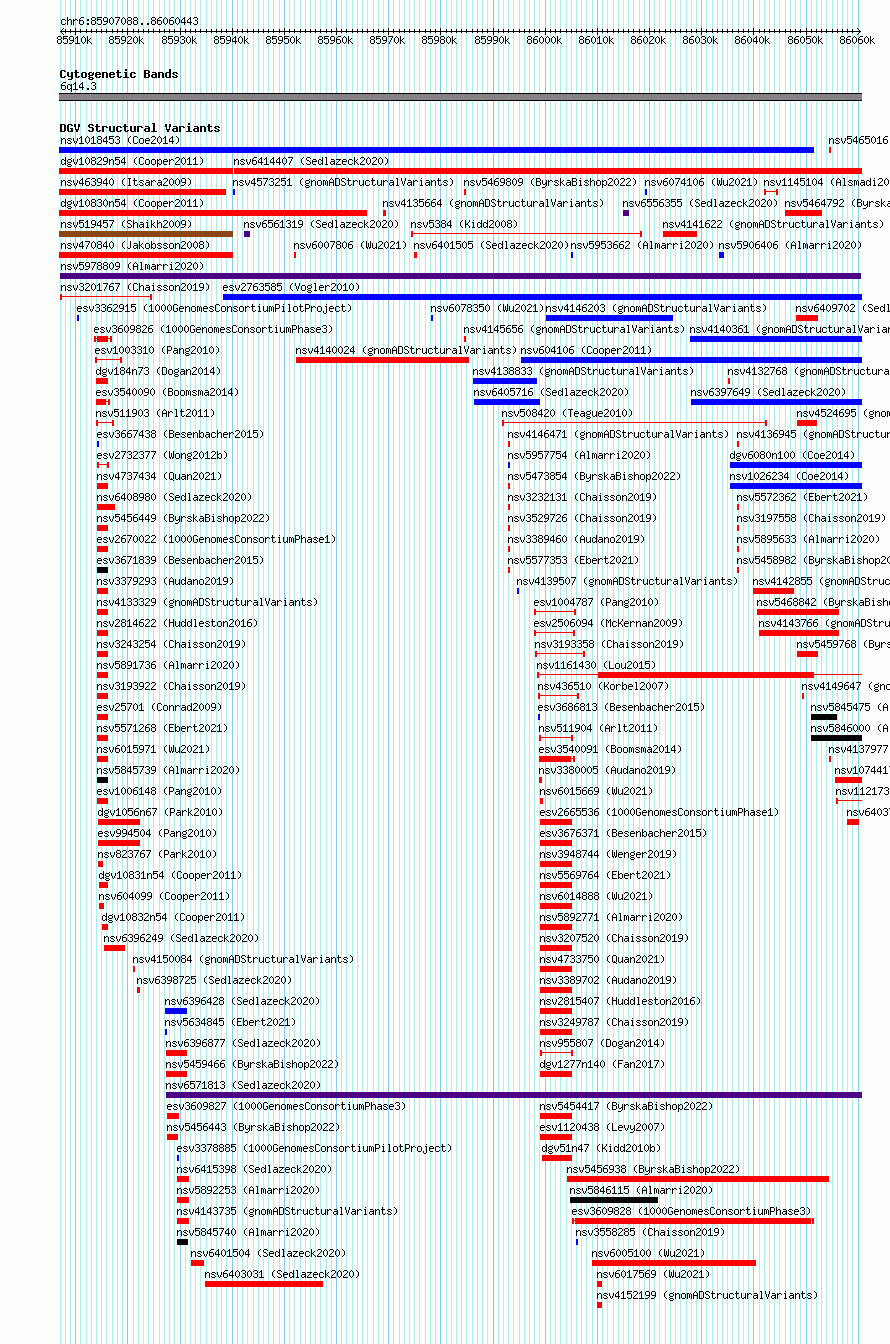Click nsv5469809 (ByrskaBishop2022) label
This screenshot has width=890, height=1344.
pos(549,182)
